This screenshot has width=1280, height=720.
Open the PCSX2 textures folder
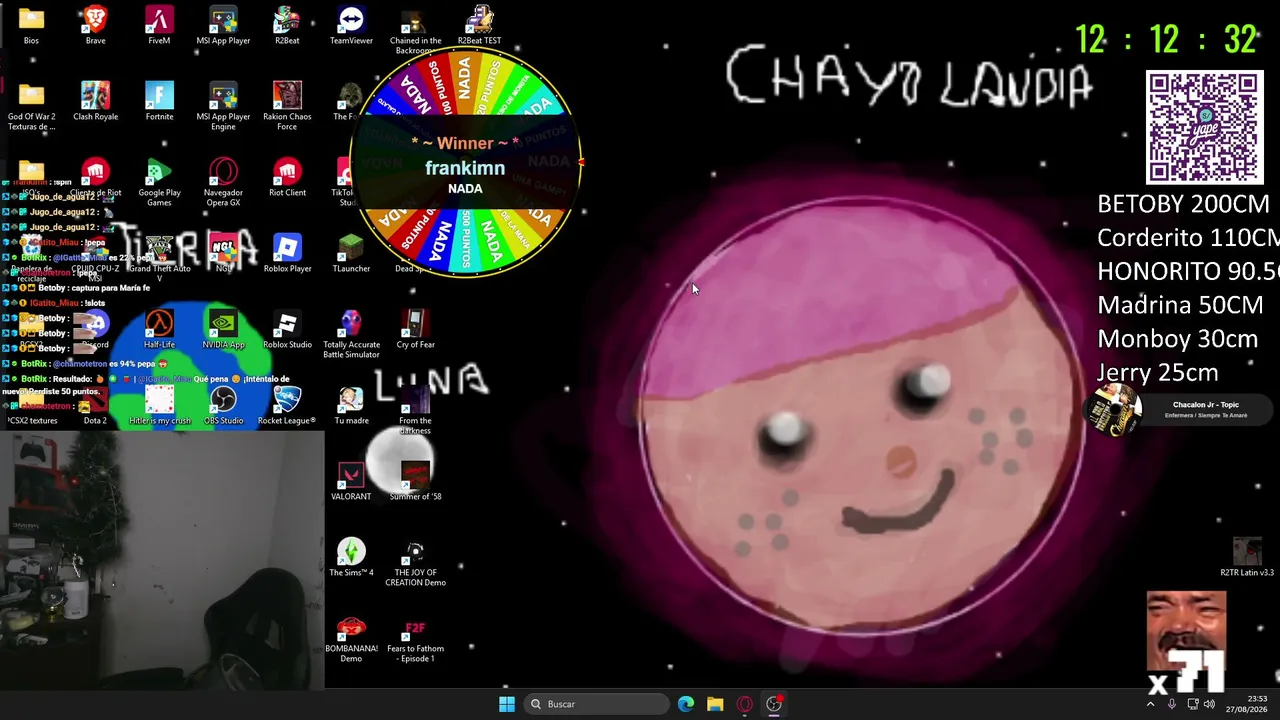(x=31, y=406)
